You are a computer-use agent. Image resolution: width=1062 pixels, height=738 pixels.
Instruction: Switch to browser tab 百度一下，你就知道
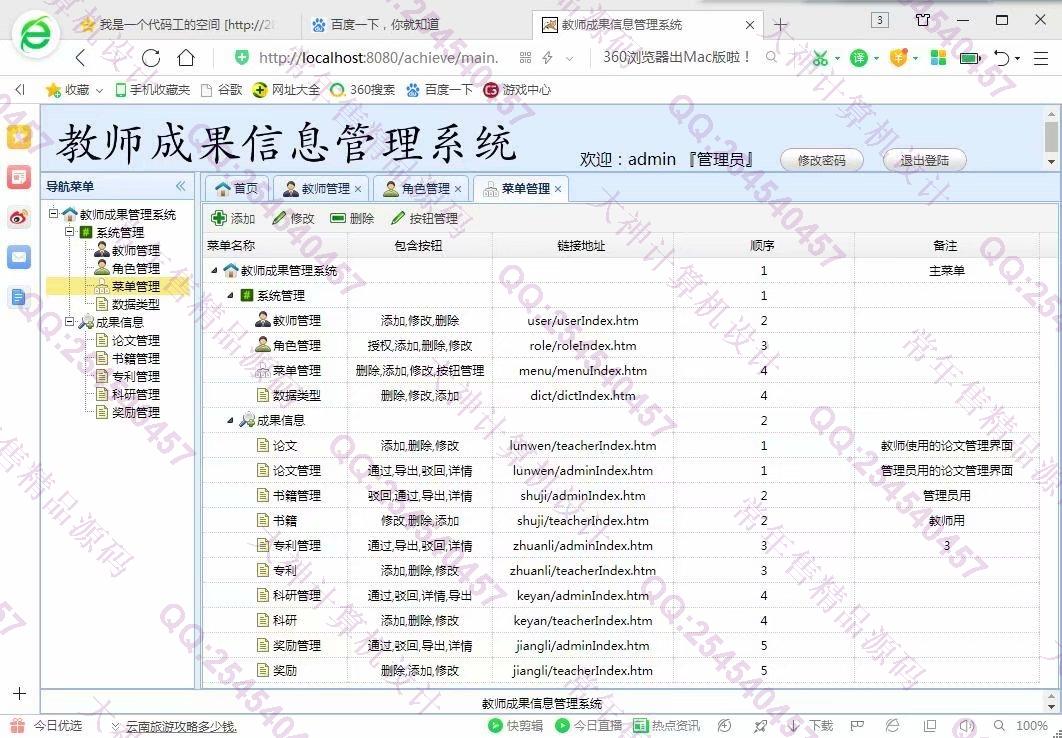coord(384,25)
